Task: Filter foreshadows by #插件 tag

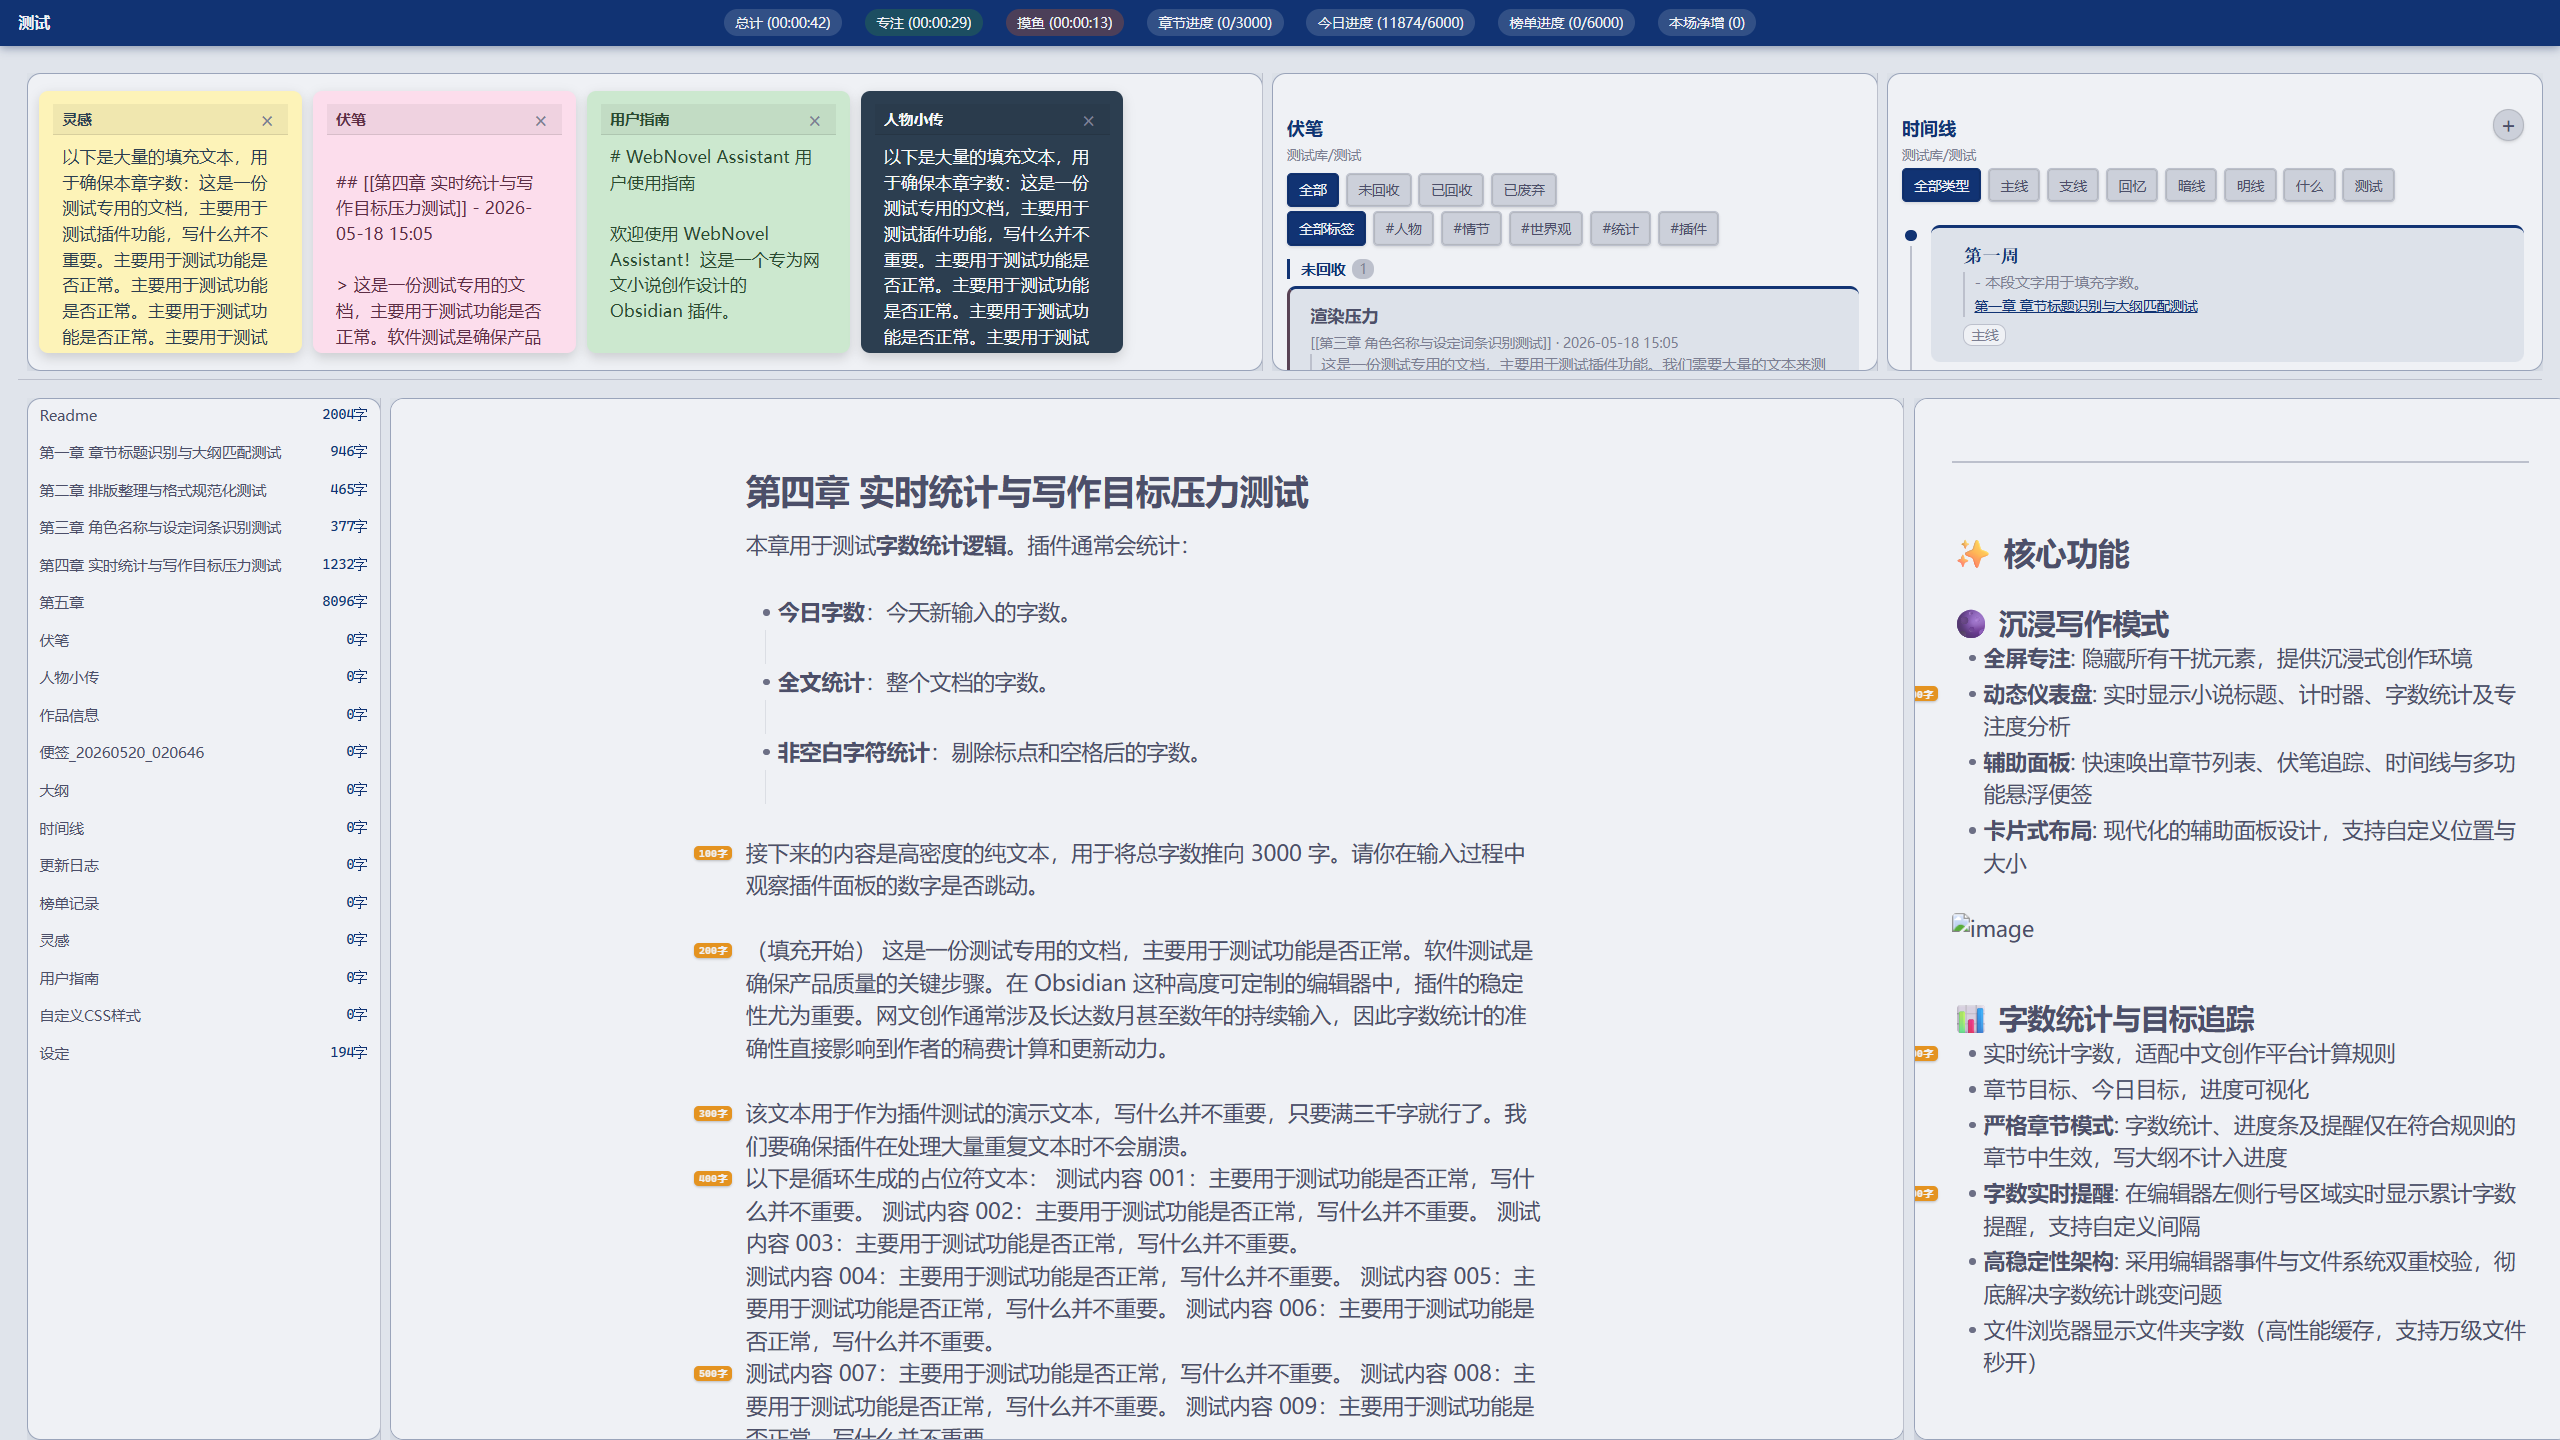Action: point(1688,229)
